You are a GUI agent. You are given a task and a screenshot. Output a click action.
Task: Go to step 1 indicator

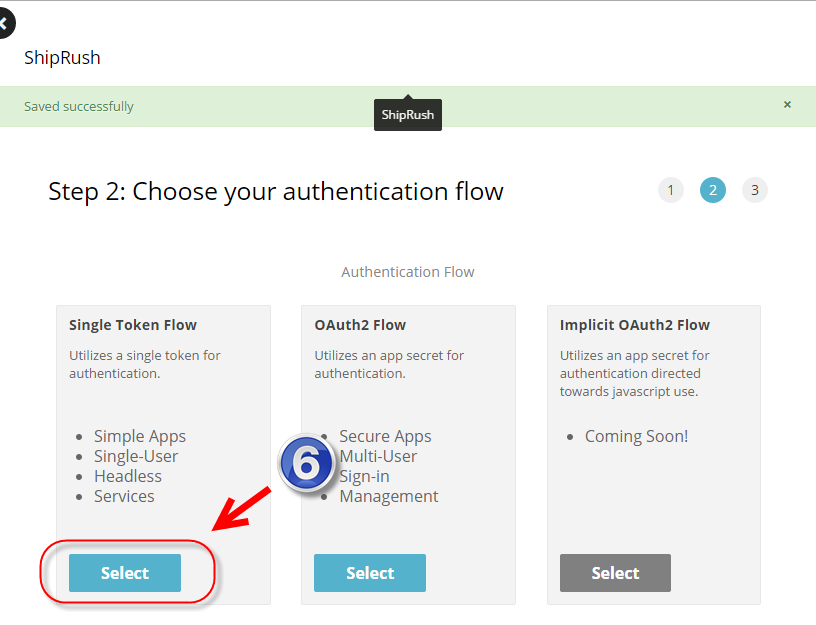coord(670,190)
